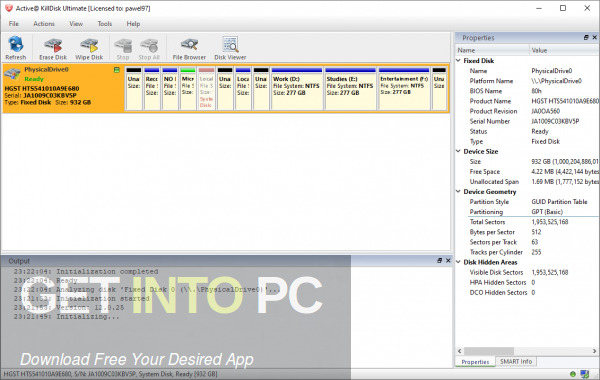This screenshot has width=600, height=380.
Task: Collapse the Device Size property group
Action: coord(458,151)
